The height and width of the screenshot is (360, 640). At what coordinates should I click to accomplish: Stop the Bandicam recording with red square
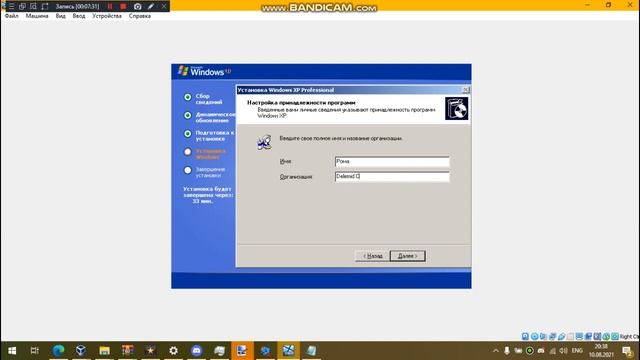pos(123,7)
